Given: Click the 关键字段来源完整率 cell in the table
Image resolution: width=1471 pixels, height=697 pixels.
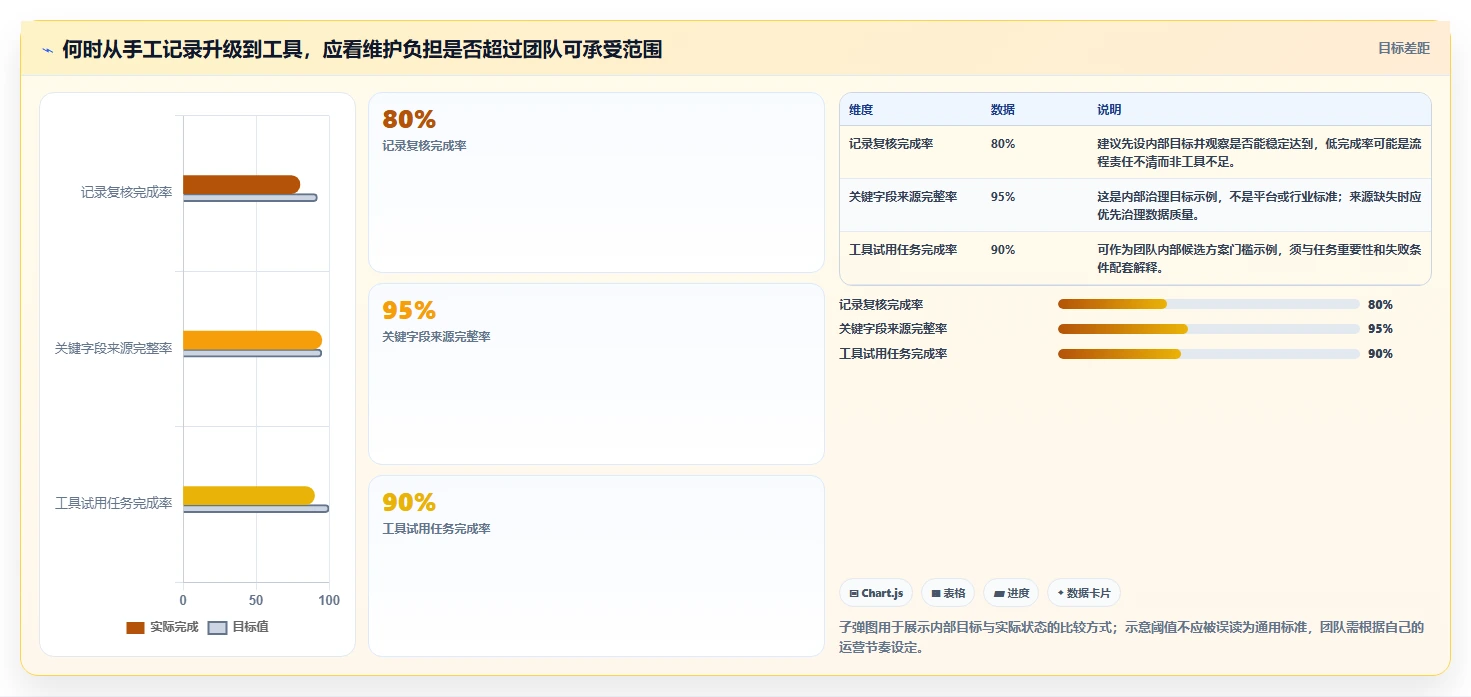Looking at the screenshot, I should pos(903,197).
